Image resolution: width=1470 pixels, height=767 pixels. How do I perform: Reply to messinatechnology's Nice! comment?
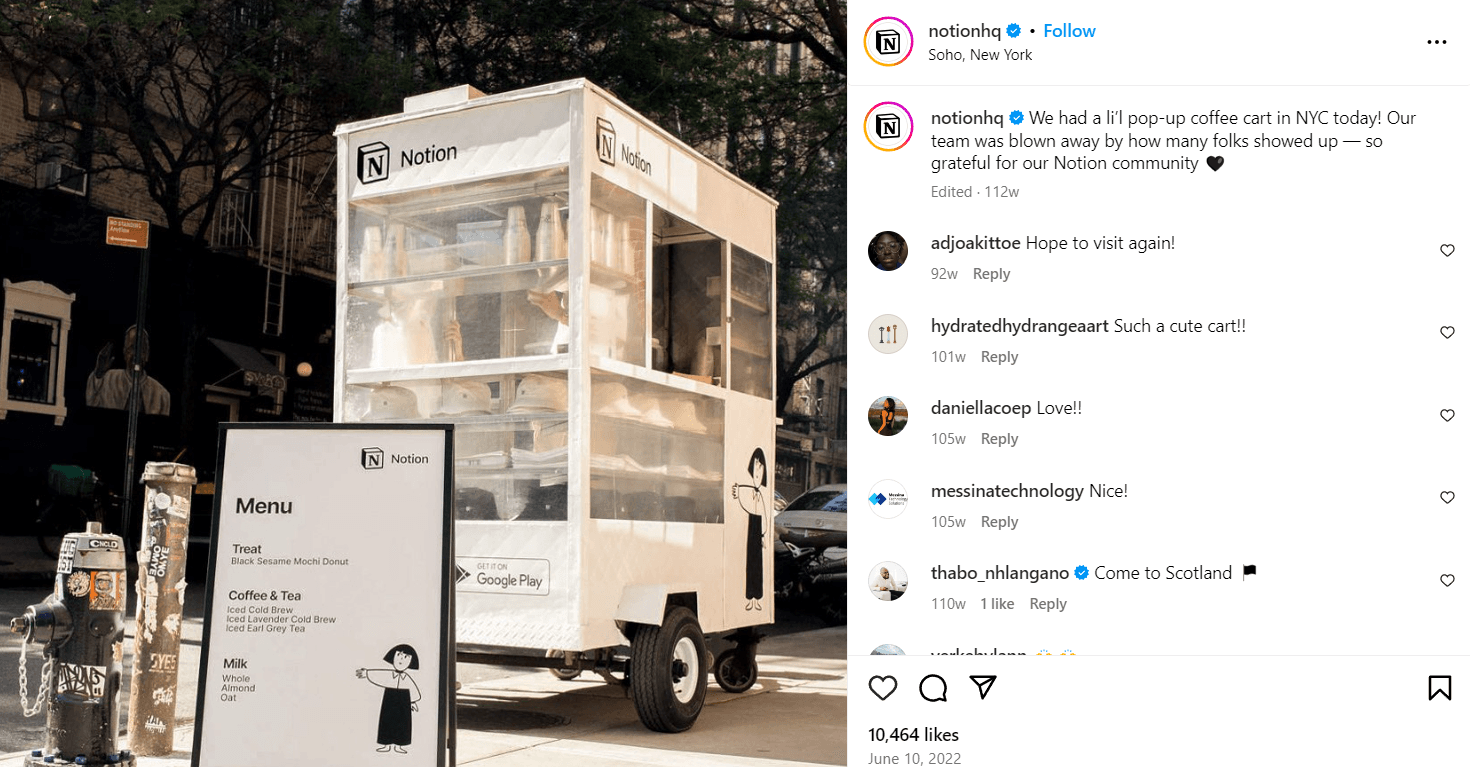[999, 522]
